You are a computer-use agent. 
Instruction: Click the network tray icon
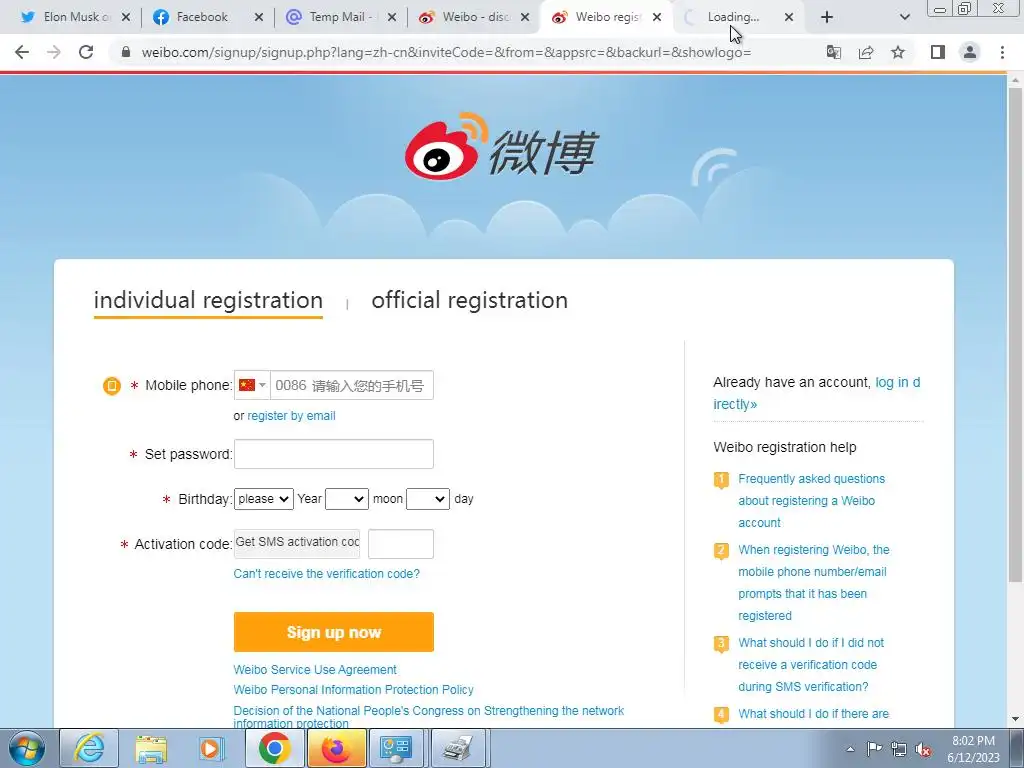(x=899, y=749)
